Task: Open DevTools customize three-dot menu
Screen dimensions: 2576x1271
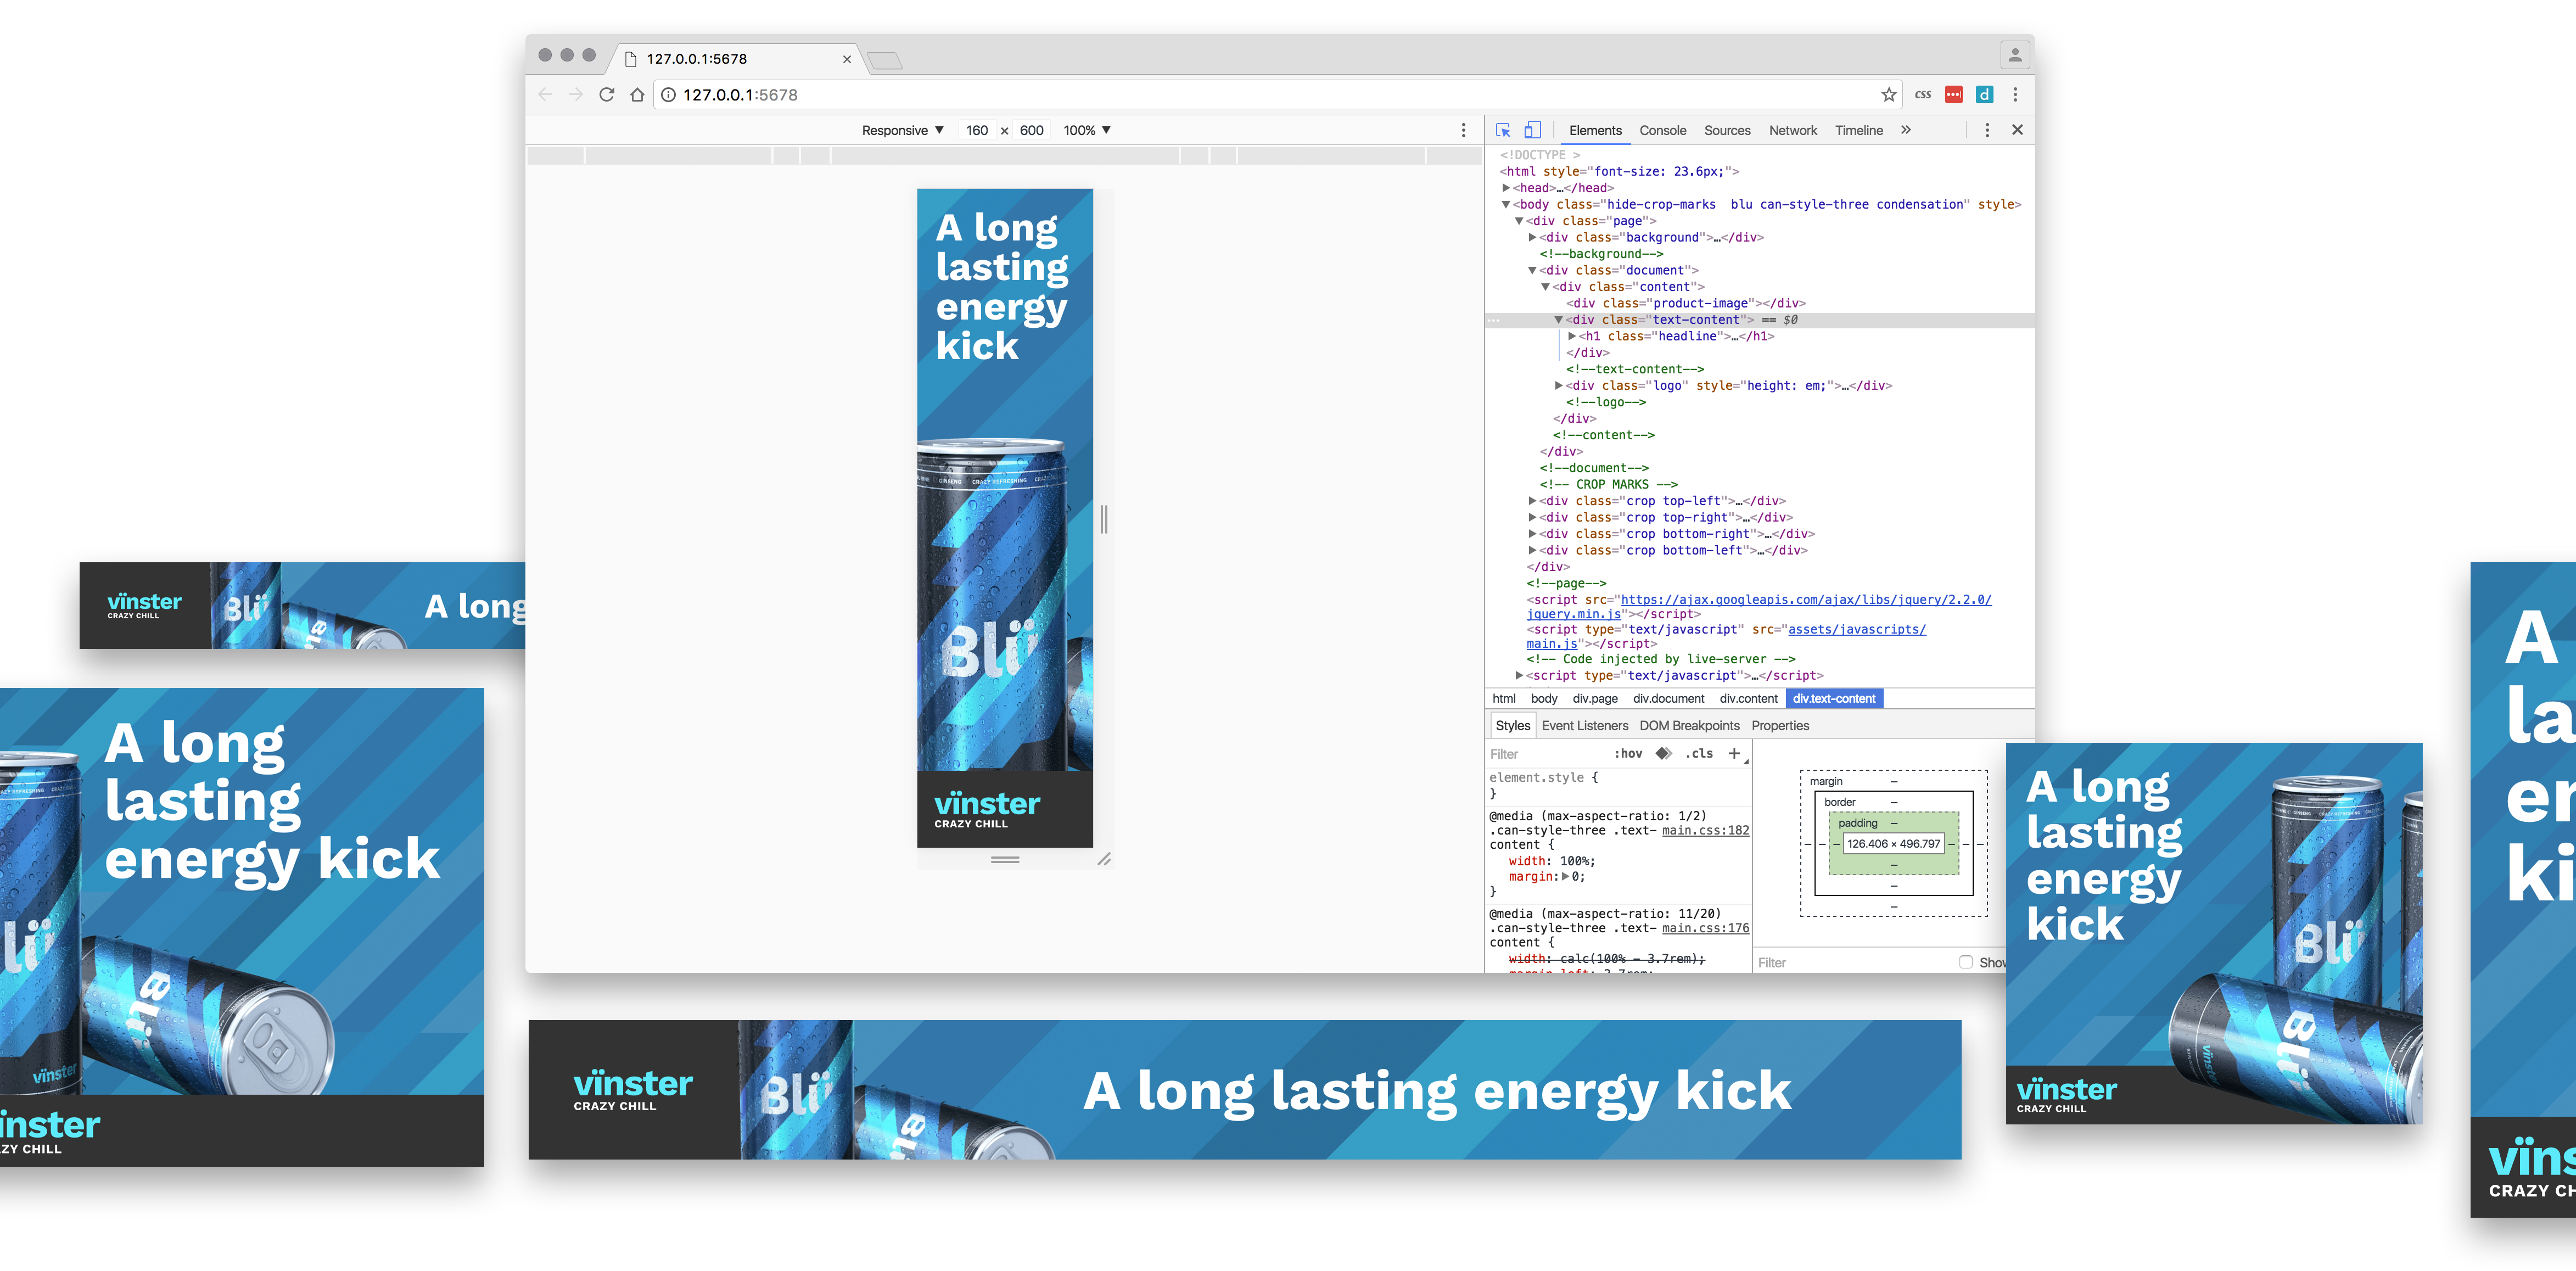Action: point(1986,130)
